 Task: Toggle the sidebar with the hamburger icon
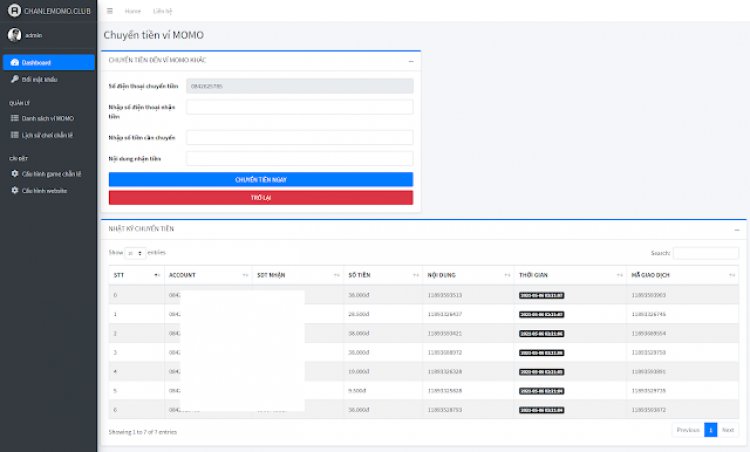click(x=110, y=11)
